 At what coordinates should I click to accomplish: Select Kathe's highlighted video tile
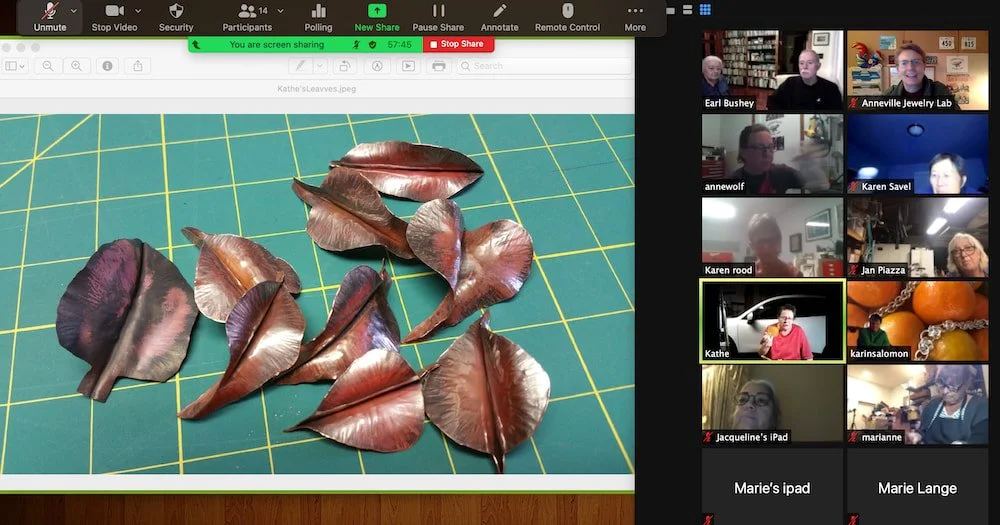click(x=772, y=321)
